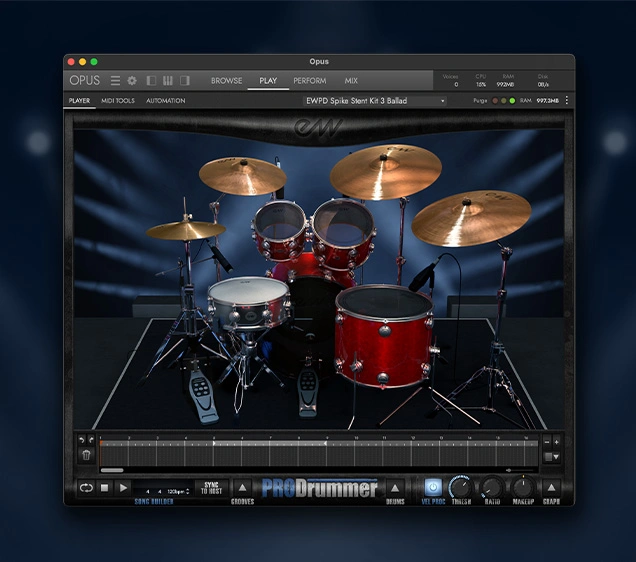Click the timeline horizontal scrollbar thumb
This screenshot has width=636, height=562.
click(112, 470)
